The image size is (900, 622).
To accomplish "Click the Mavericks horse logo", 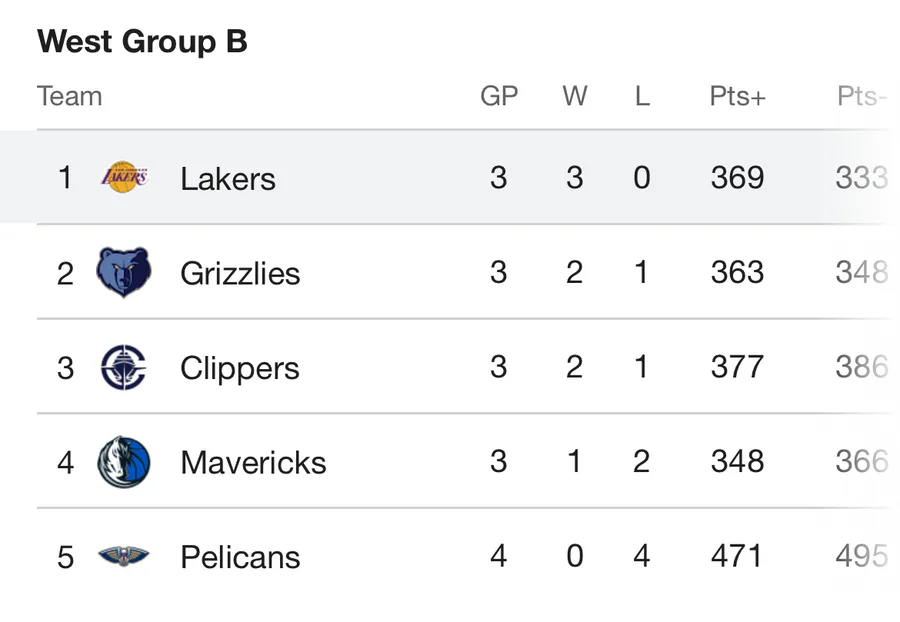I will [x=124, y=462].
